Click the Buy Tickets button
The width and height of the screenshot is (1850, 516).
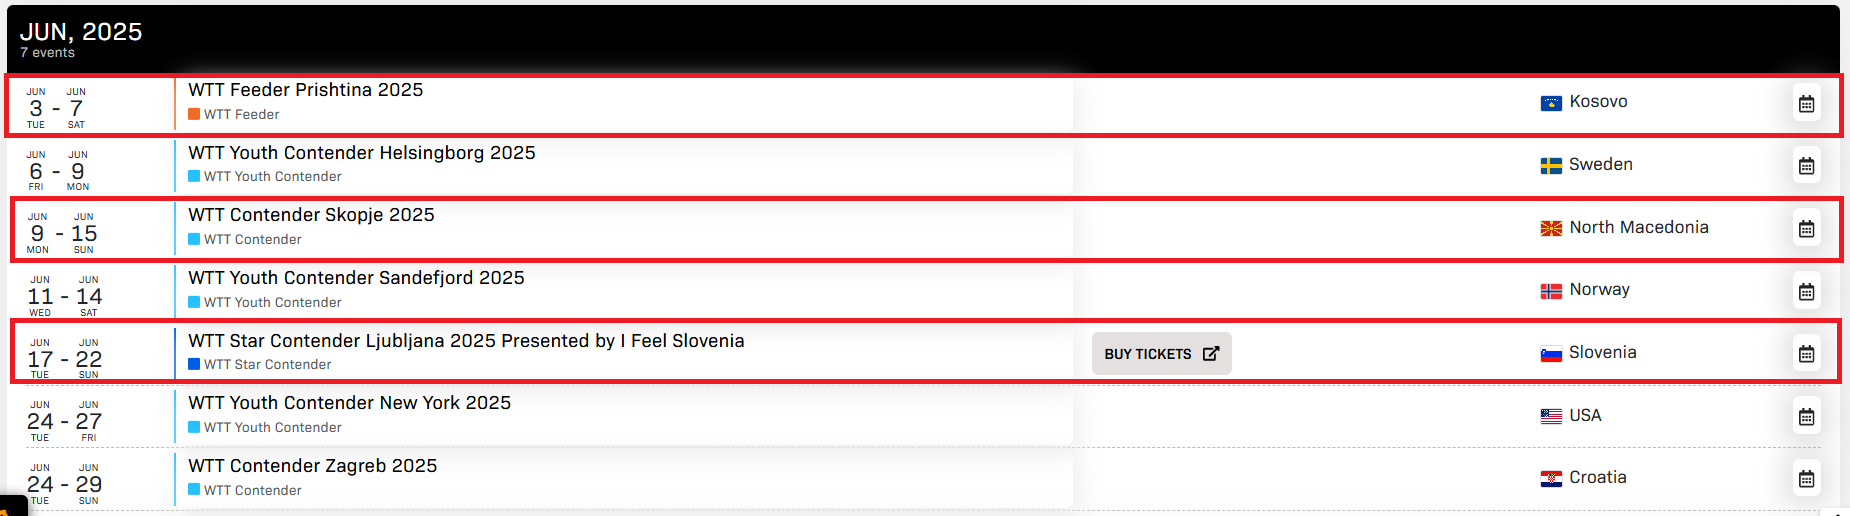(x=1161, y=354)
